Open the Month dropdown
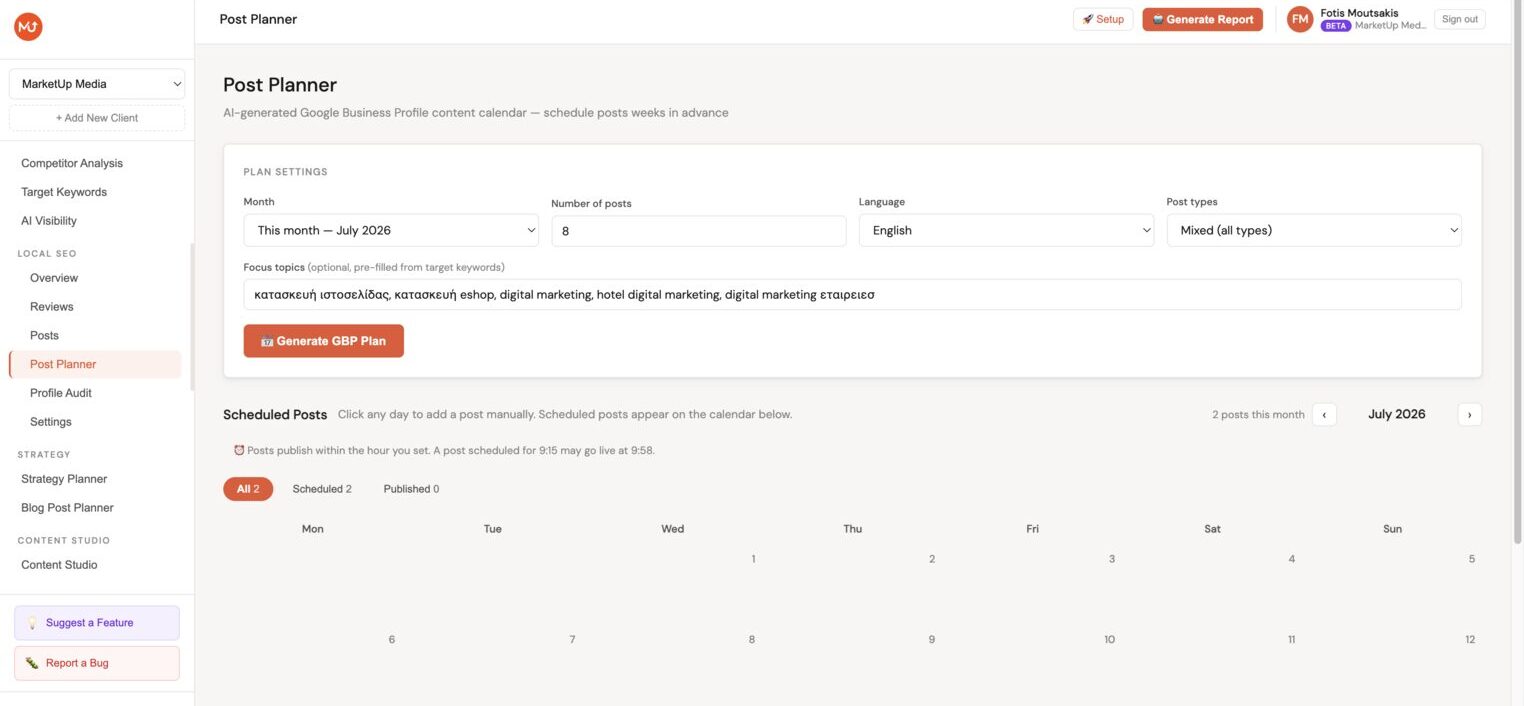This screenshot has width=1524, height=706. click(391, 230)
